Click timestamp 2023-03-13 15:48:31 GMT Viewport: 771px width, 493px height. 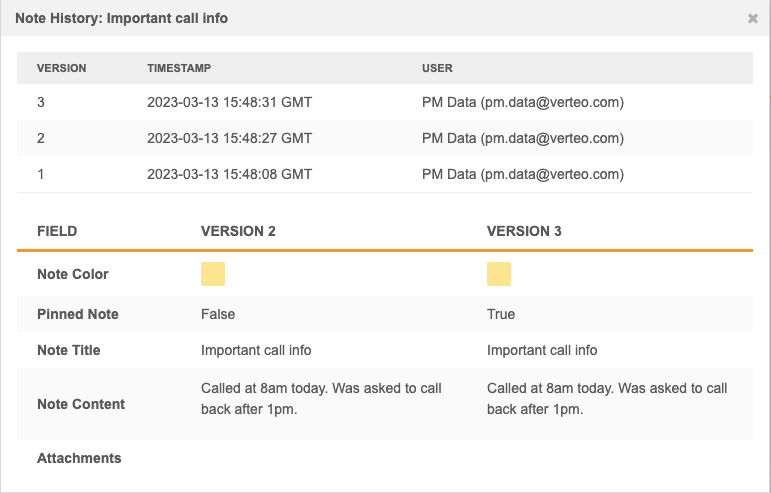point(229,102)
